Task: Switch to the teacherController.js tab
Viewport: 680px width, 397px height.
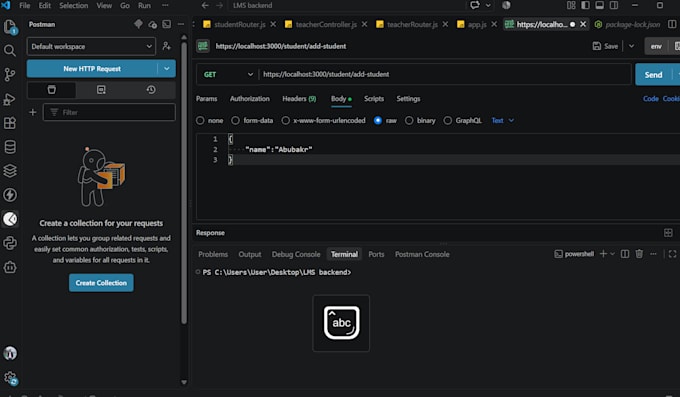Action: [326, 24]
